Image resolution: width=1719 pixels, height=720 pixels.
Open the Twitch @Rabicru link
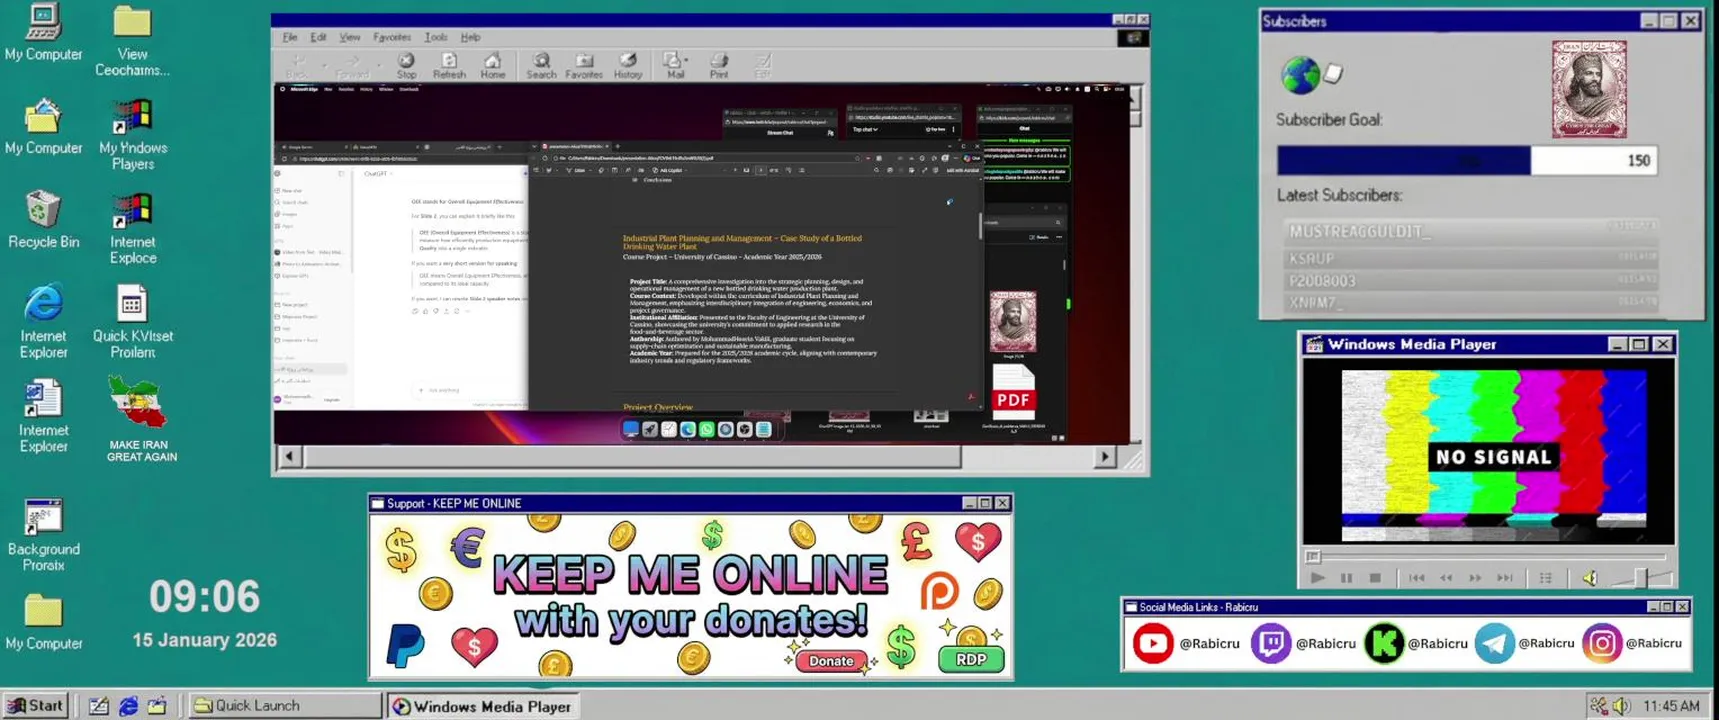(1304, 643)
